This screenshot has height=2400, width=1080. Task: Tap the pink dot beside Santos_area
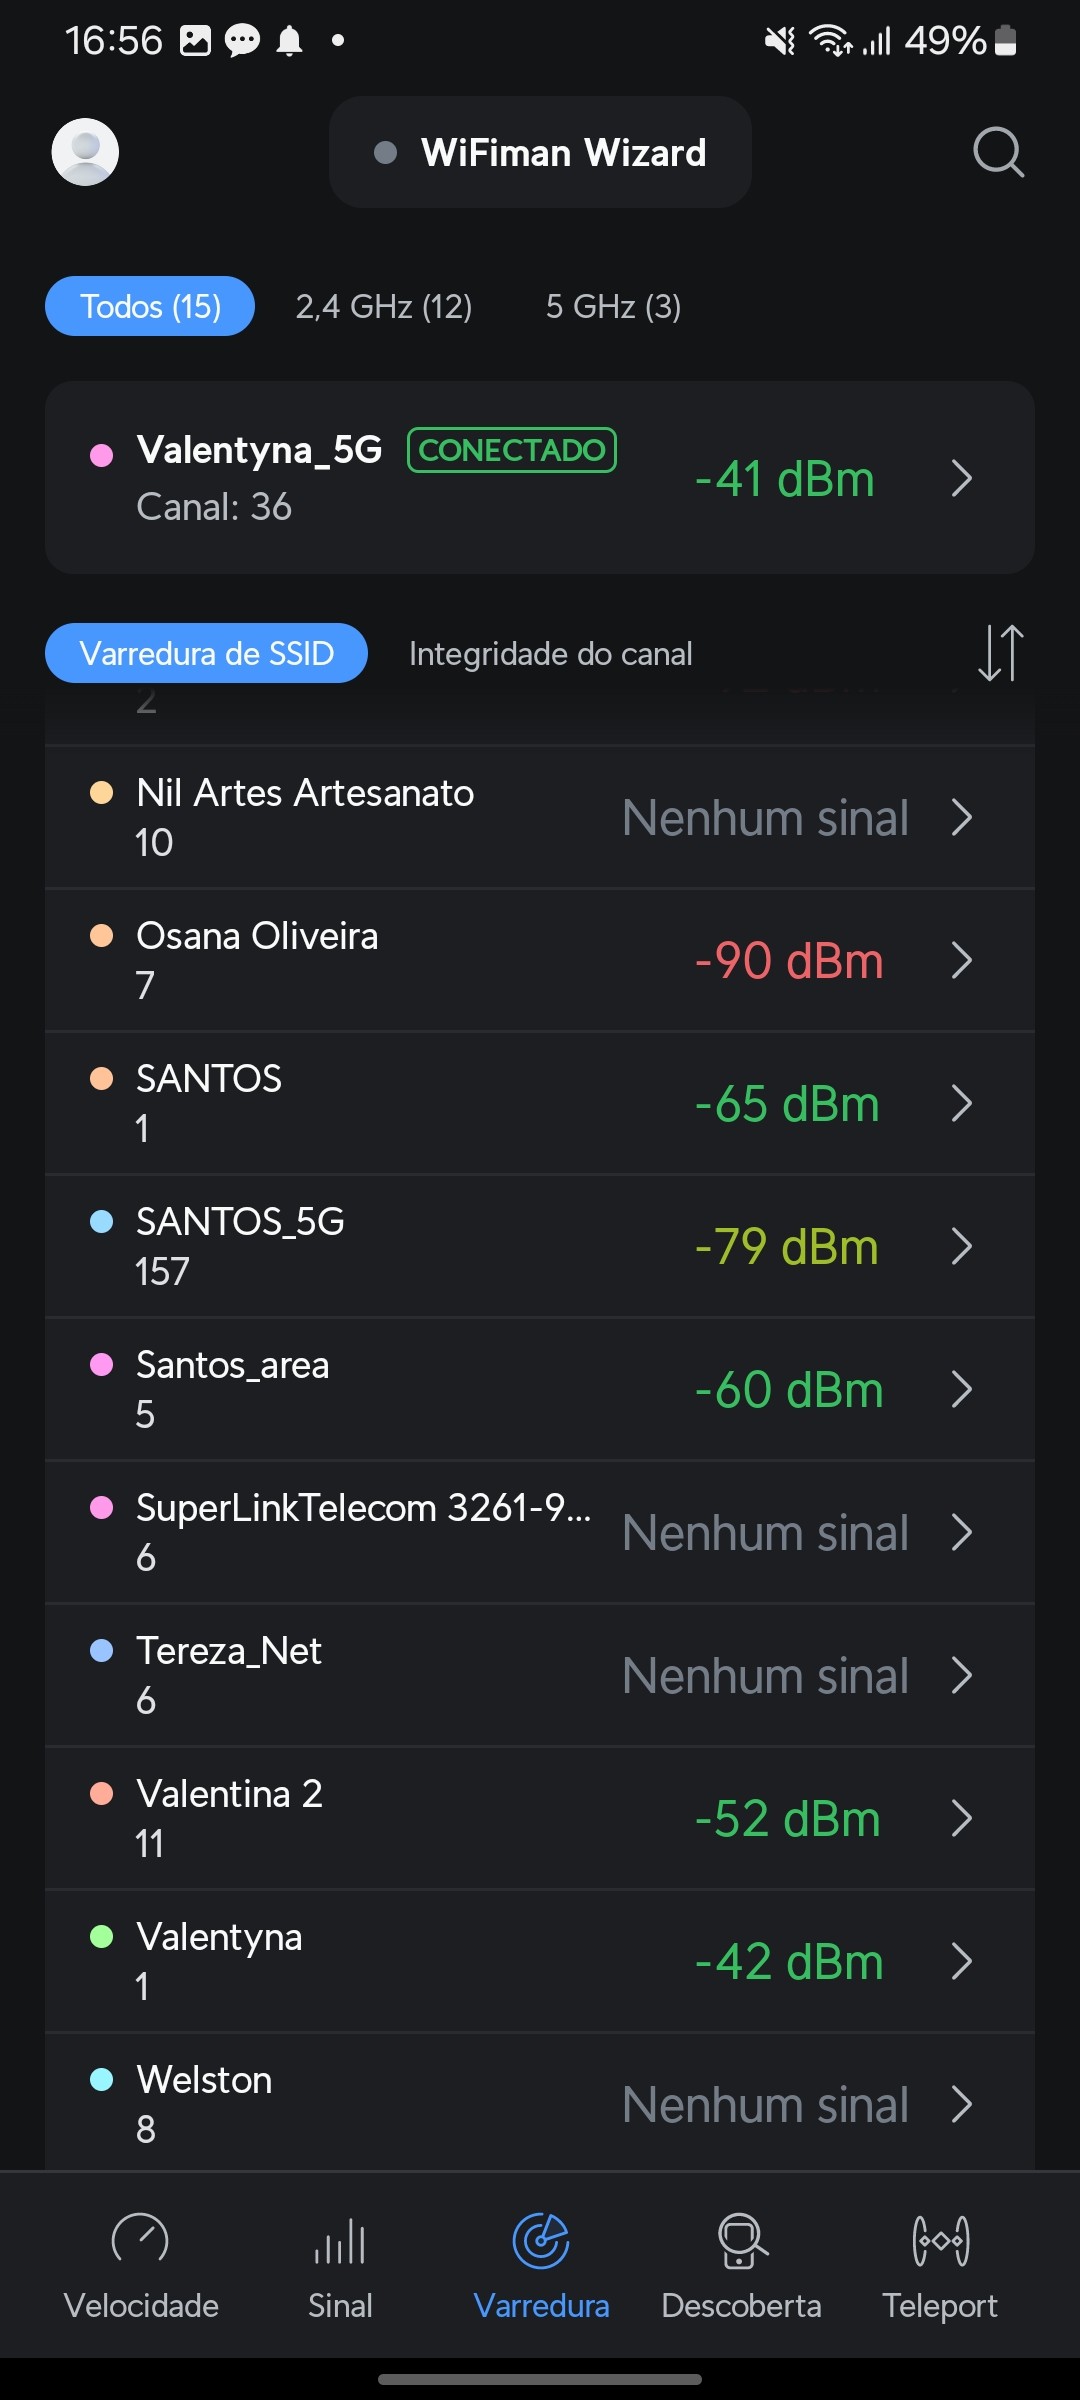102,1365
